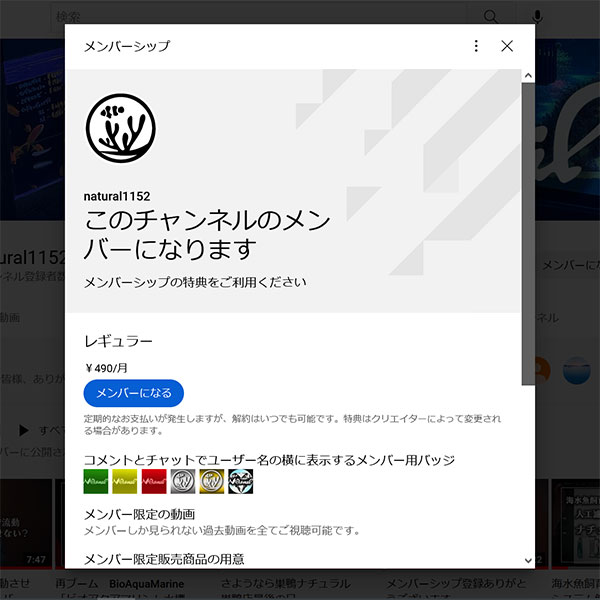Click the green member badge
The height and width of the screenshot is (600, 600).
pos(96,481)
